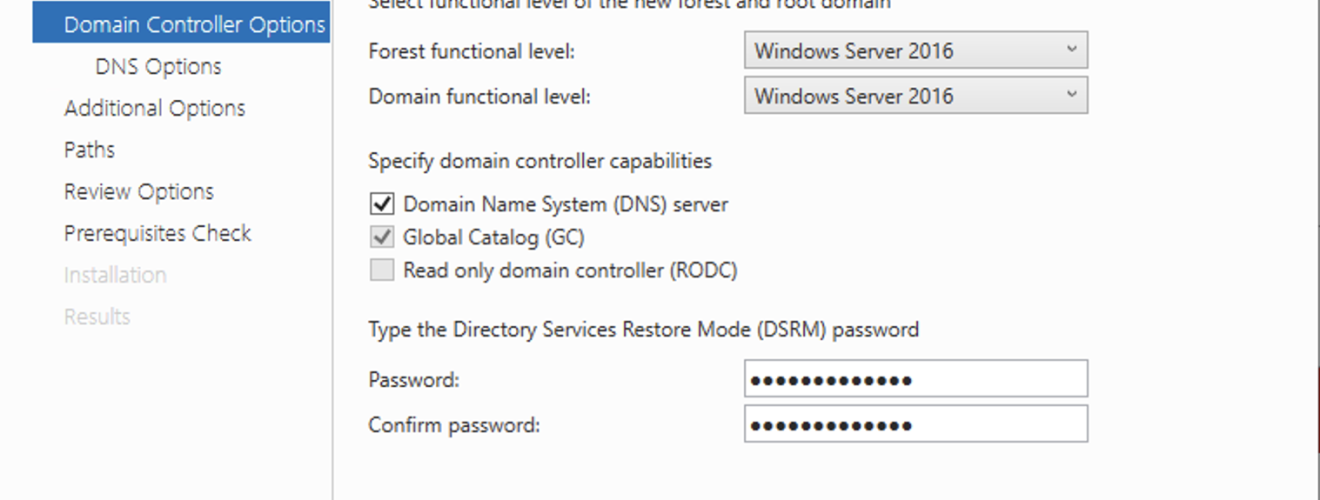
Task: Open the Paths step
Action: pyautogui.click(x=89, y=150)
